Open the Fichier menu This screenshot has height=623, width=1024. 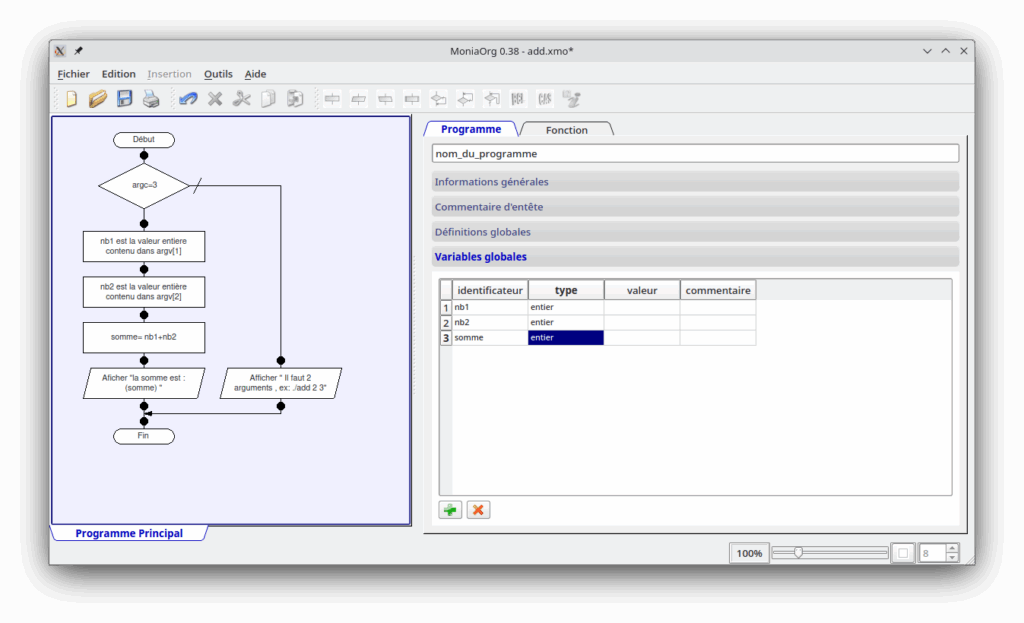click(x=73, y=74)
